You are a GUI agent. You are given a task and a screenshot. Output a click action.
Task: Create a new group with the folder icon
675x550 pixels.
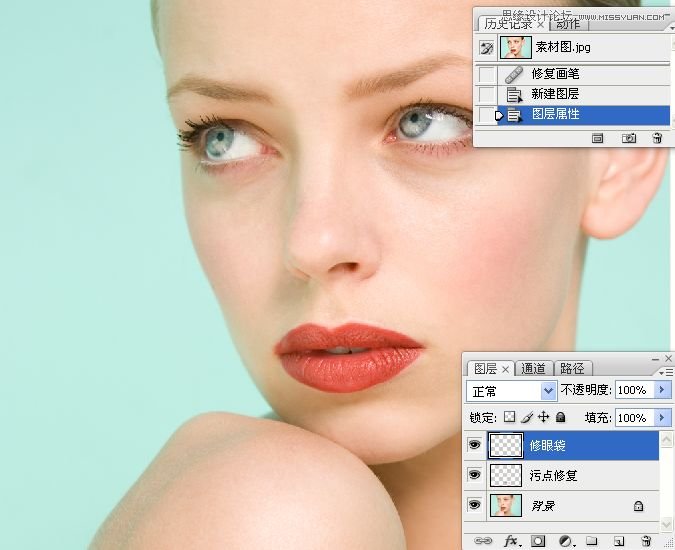coord(592,541)
